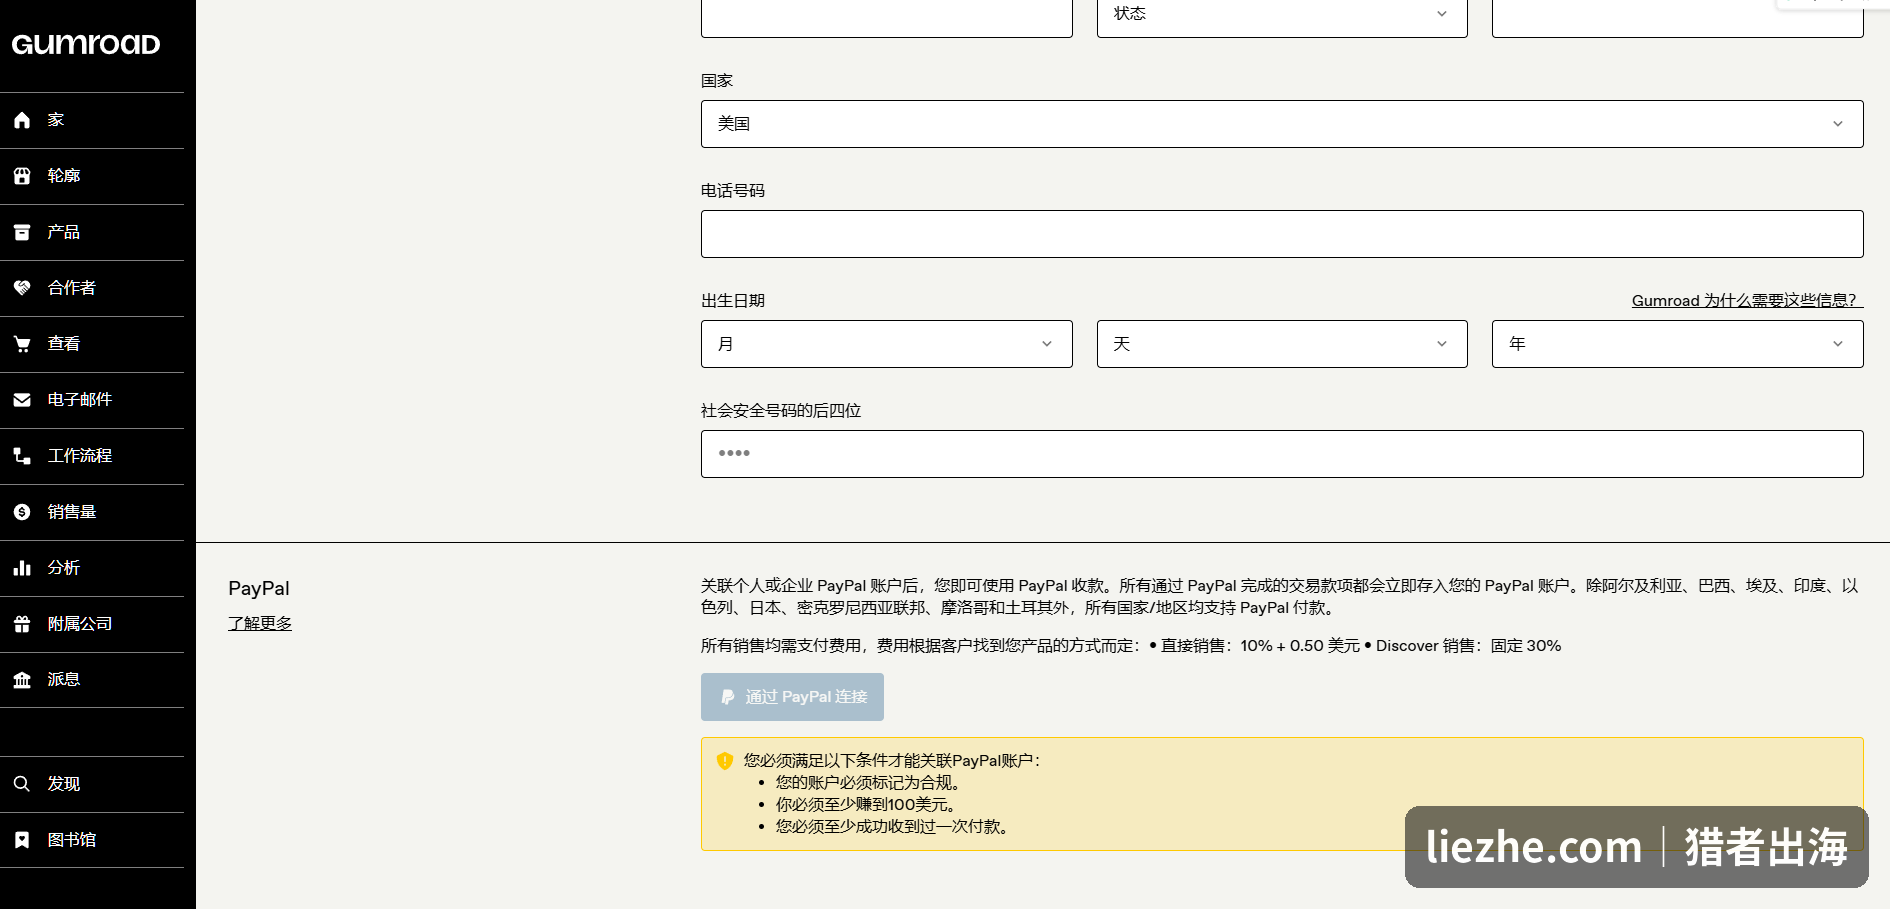Click the 社会安全号码的后四位 input field

[x=1282, y=454]
